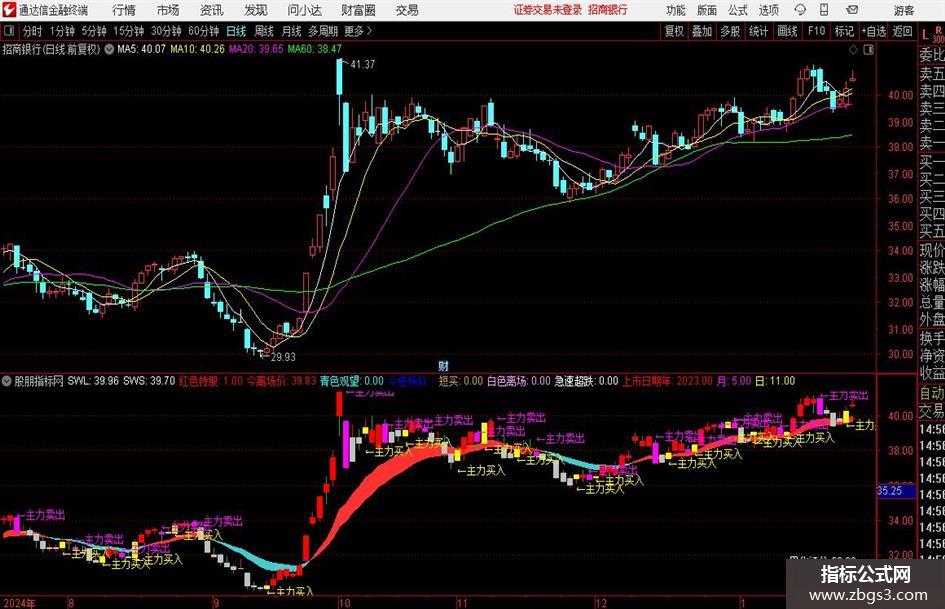Open the 公式 menu
The width and height of the screenshot is (945, 609).
click(x=738, y=10)
